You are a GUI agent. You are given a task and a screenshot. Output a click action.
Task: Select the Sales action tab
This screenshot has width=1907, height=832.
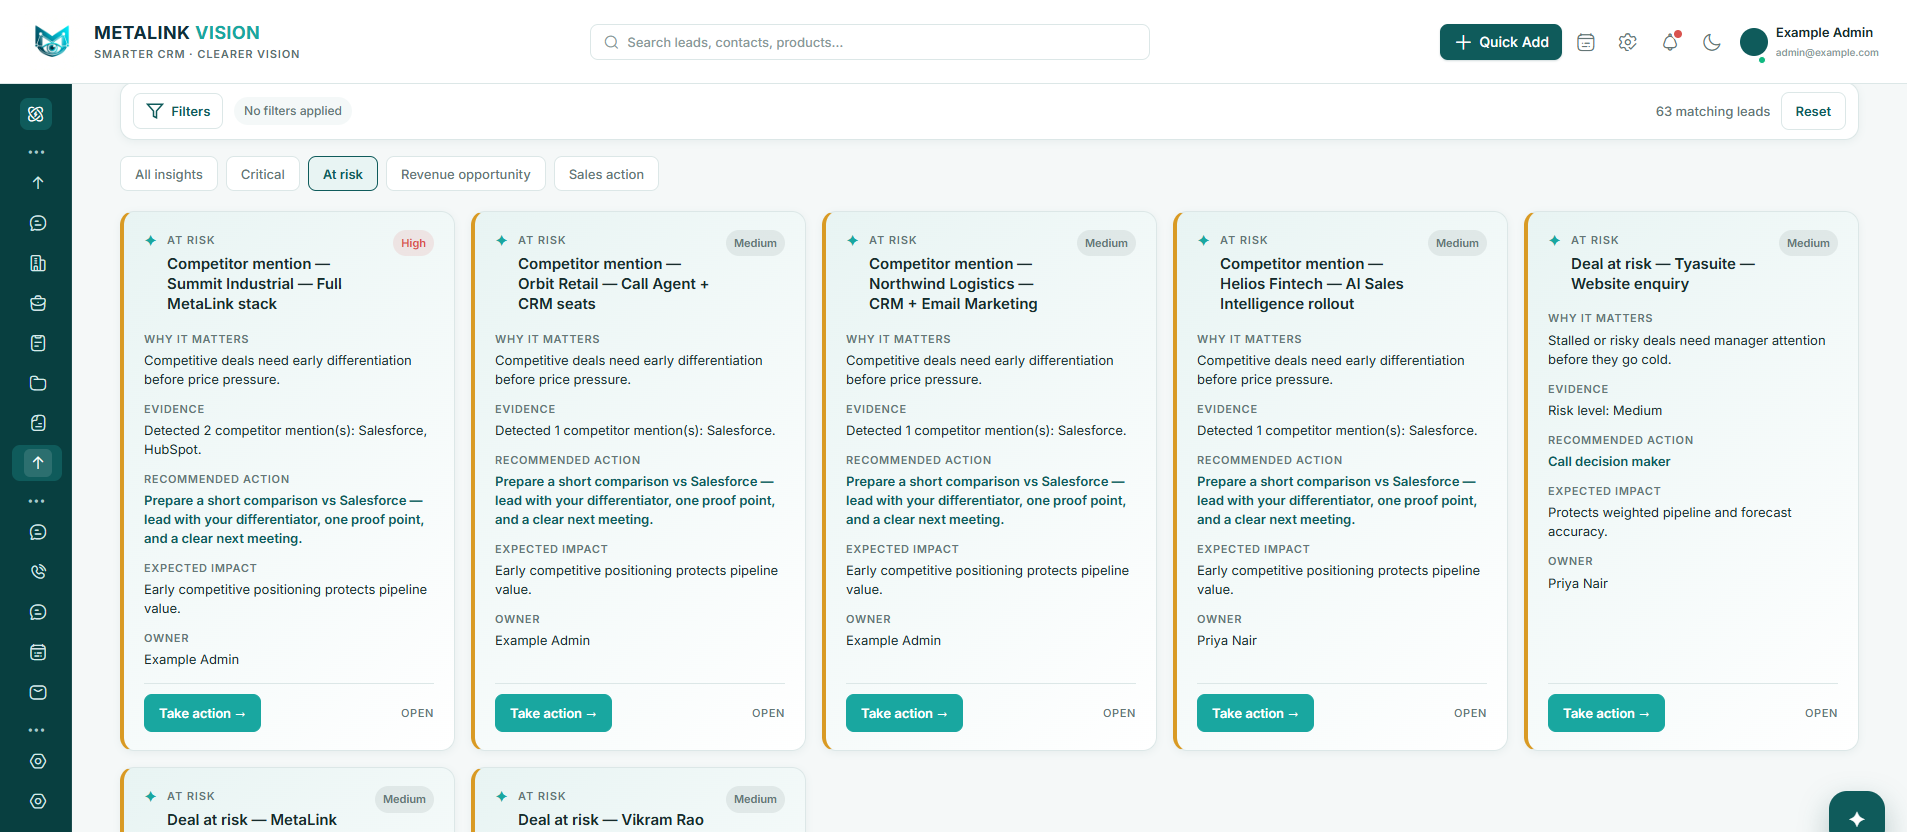pyautogui.click(x=606, y=174)
